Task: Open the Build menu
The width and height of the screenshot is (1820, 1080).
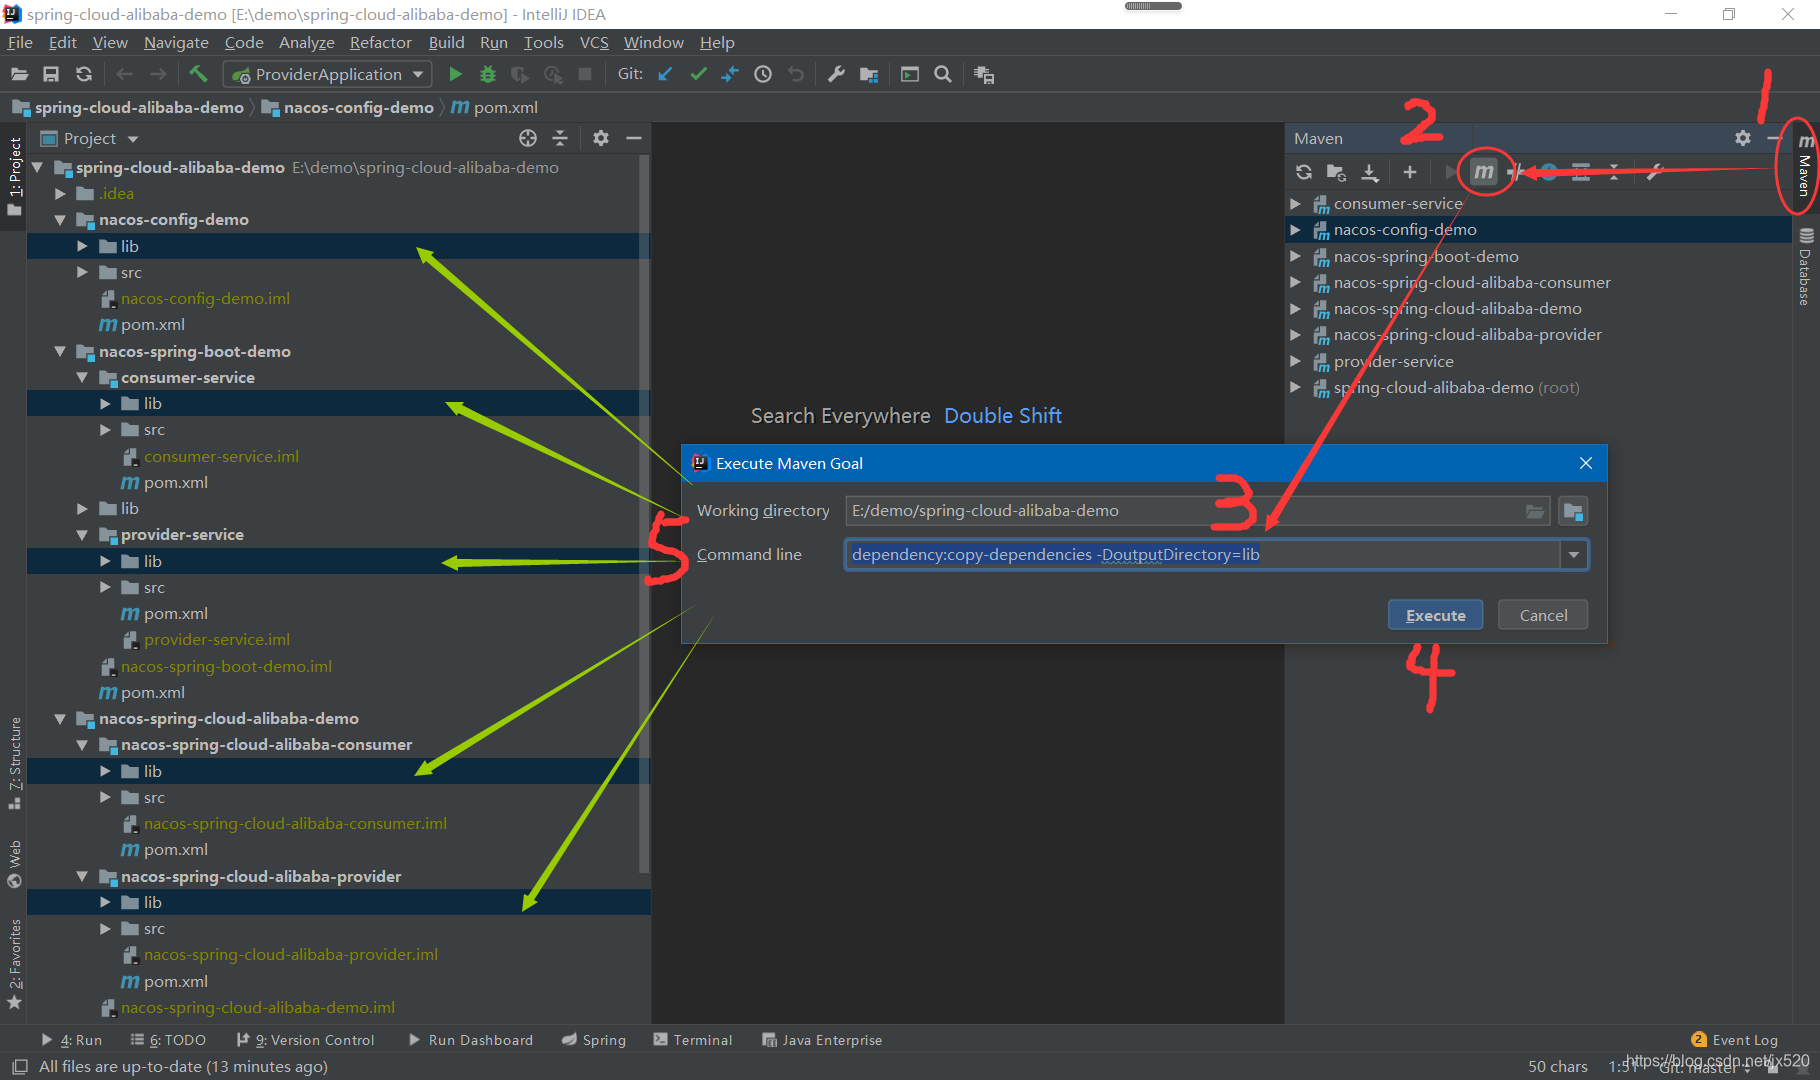Action: coord(446,42)
